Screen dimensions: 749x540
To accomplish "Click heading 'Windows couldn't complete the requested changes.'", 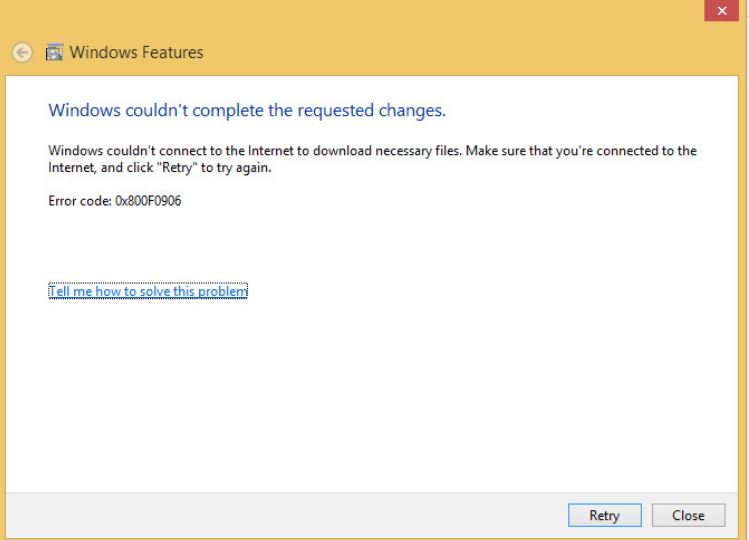I will pos(247,110).
